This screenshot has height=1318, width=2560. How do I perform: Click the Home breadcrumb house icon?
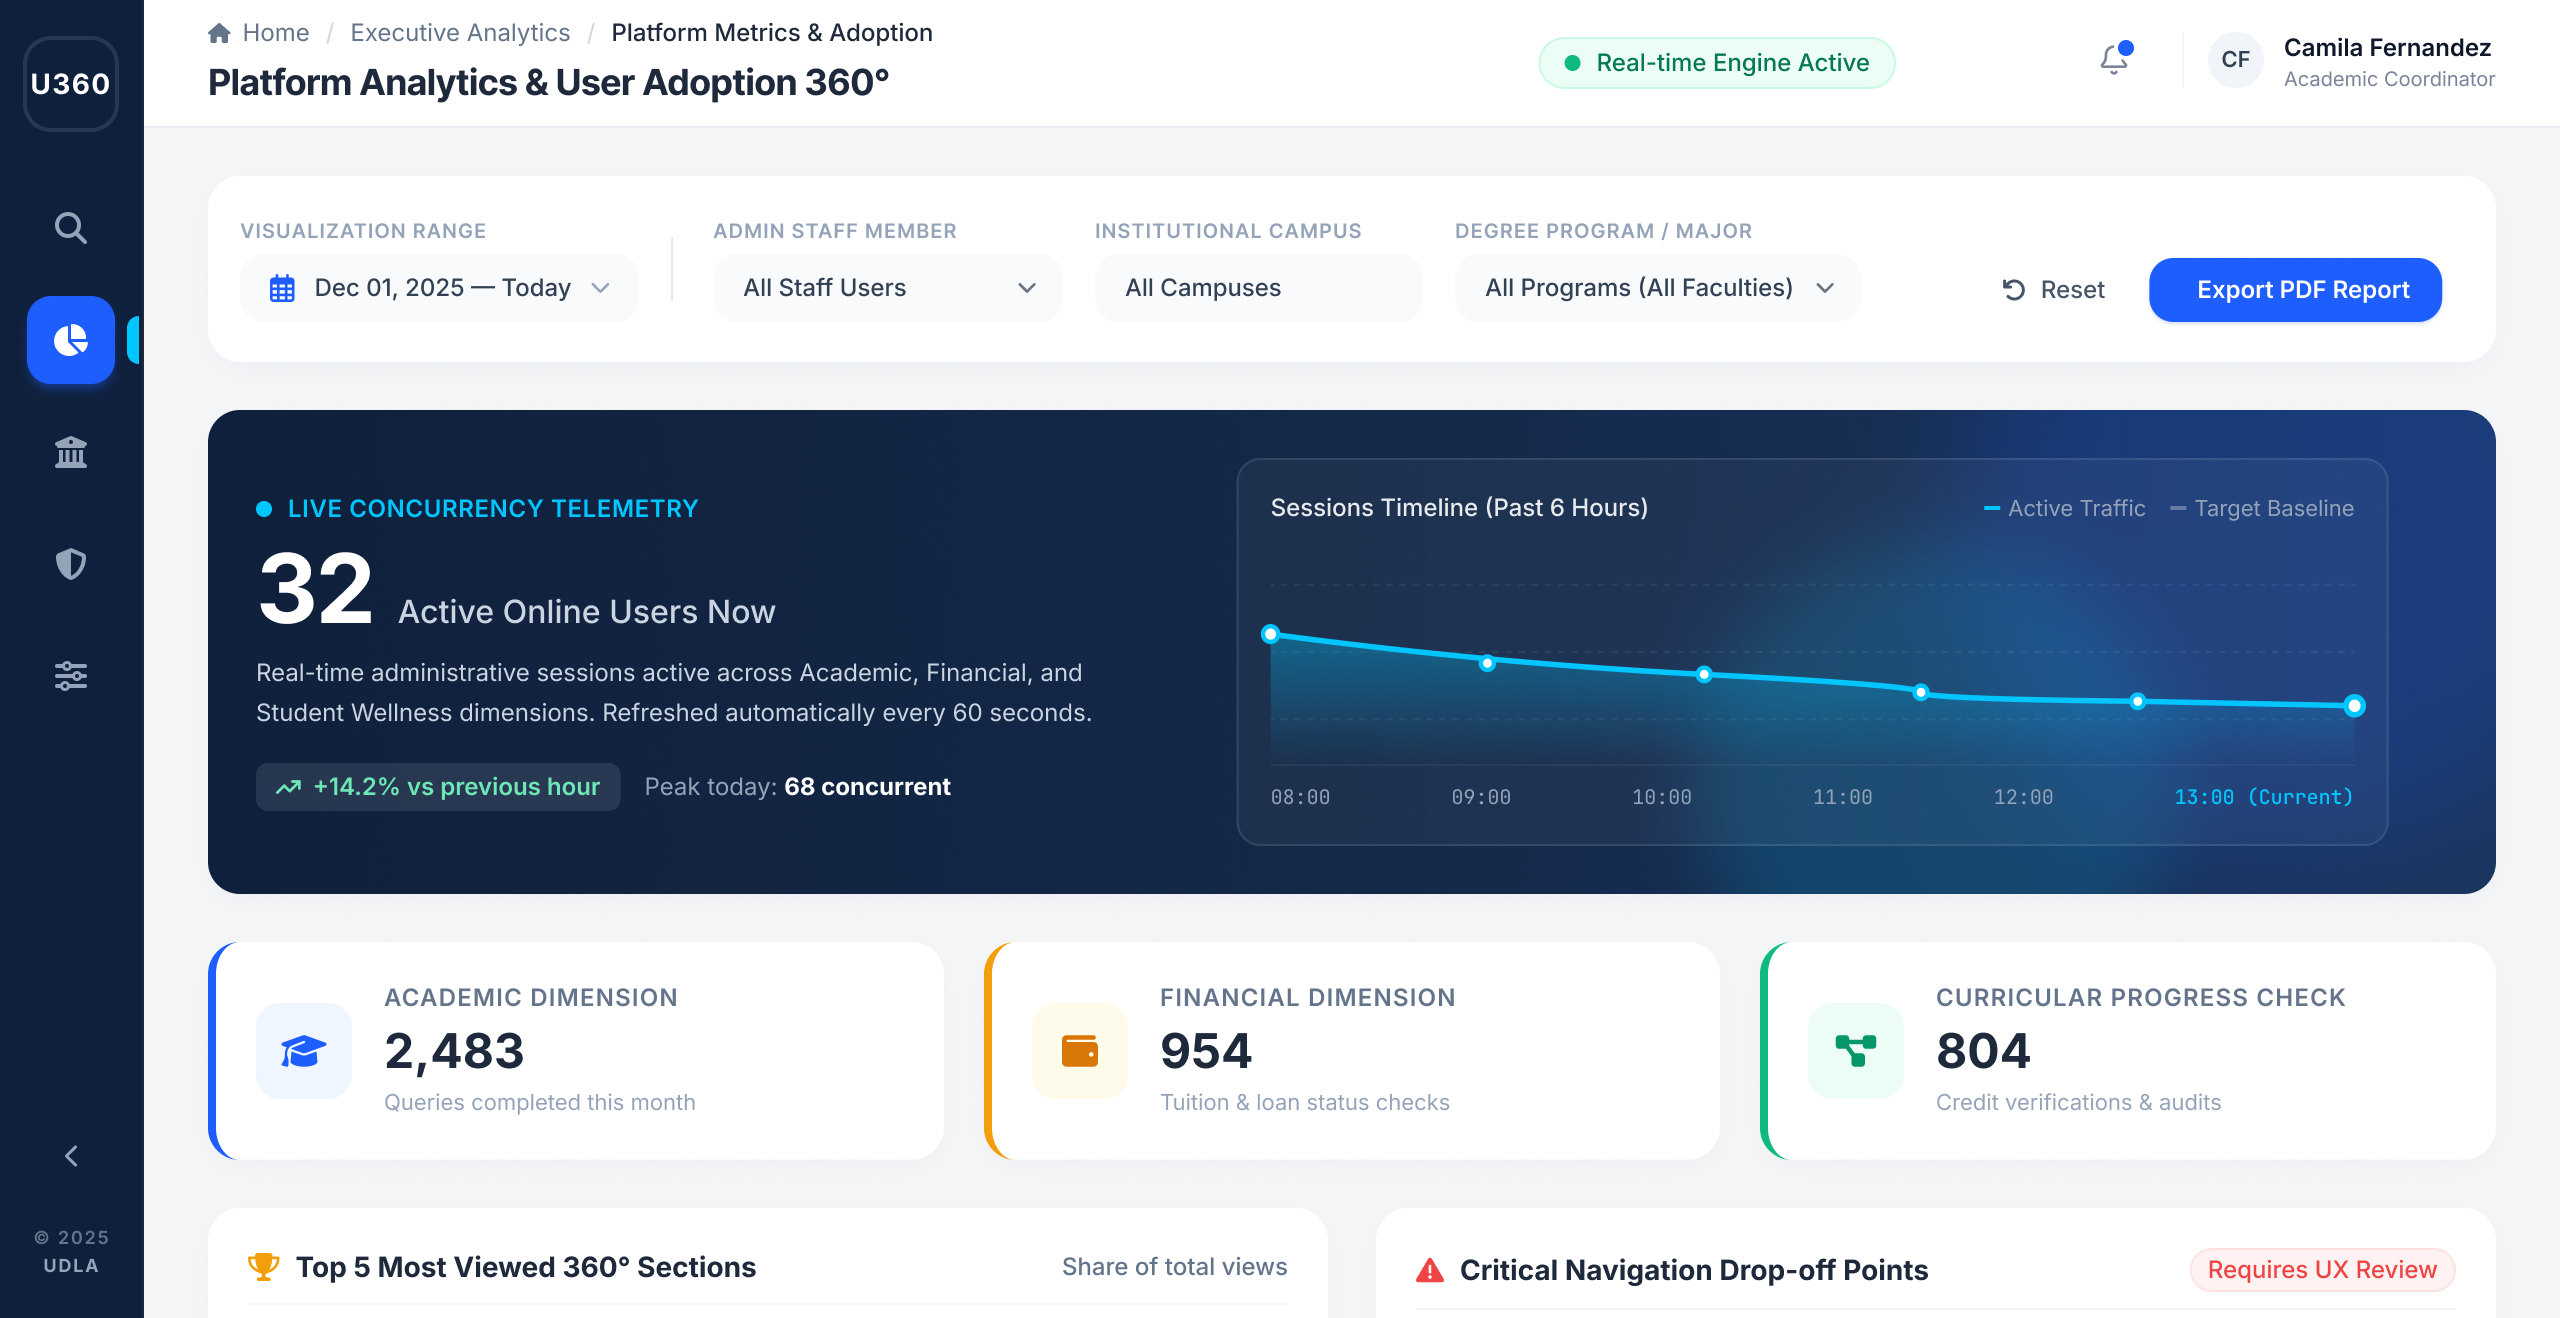(220, 33)
